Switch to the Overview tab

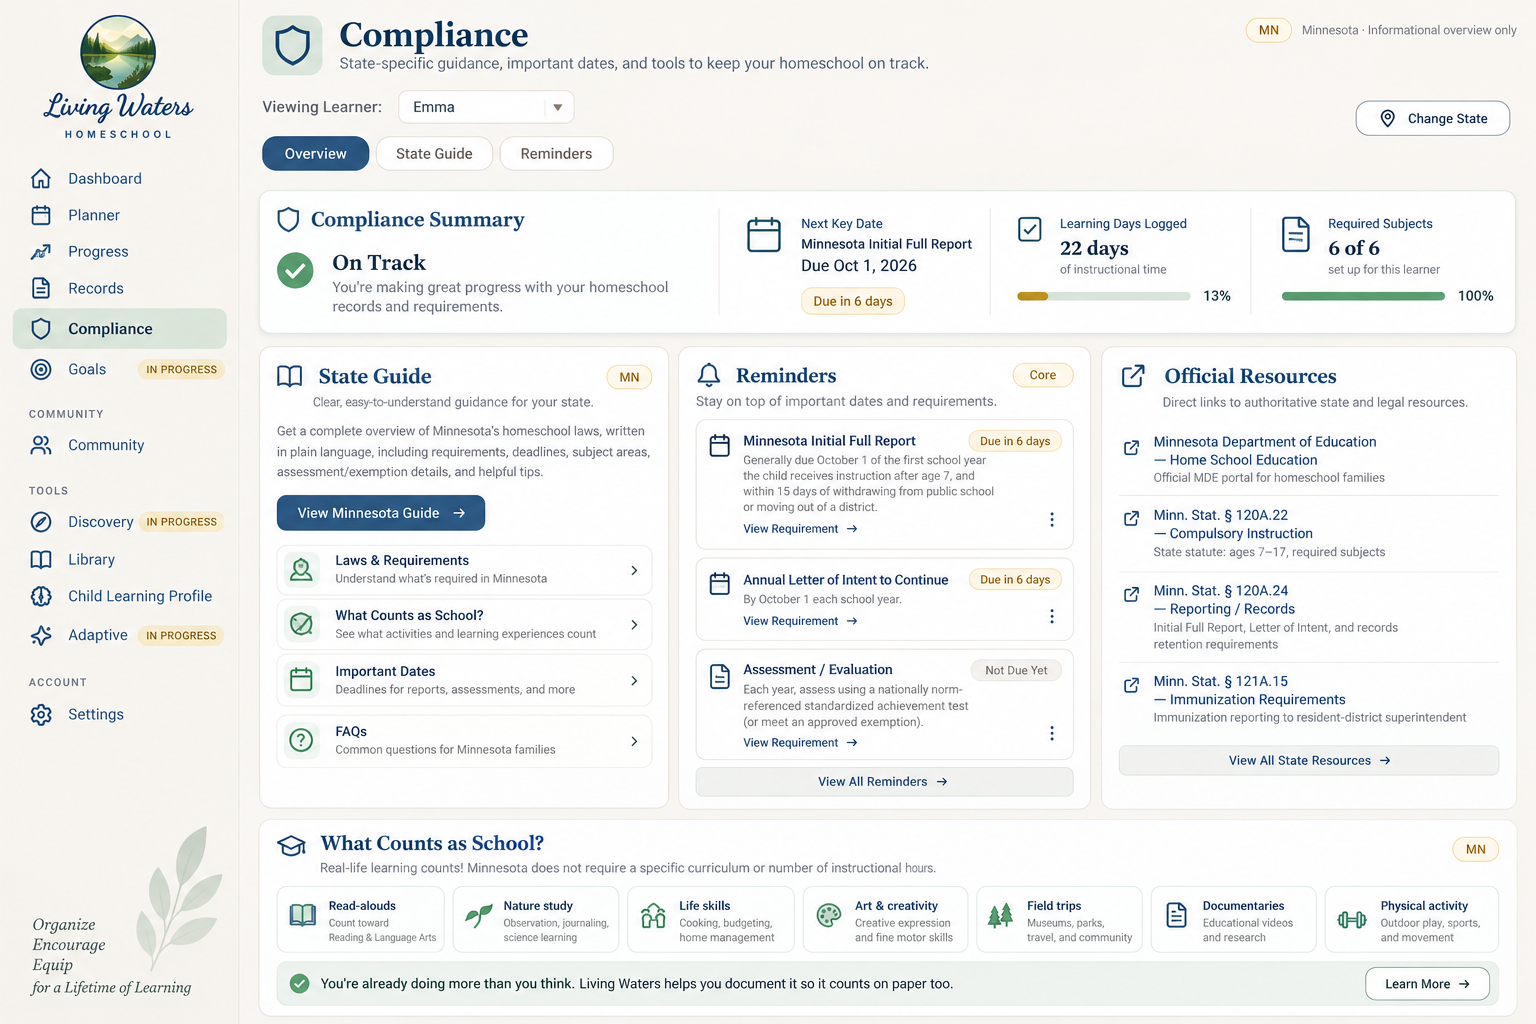[x=316, y=154]
